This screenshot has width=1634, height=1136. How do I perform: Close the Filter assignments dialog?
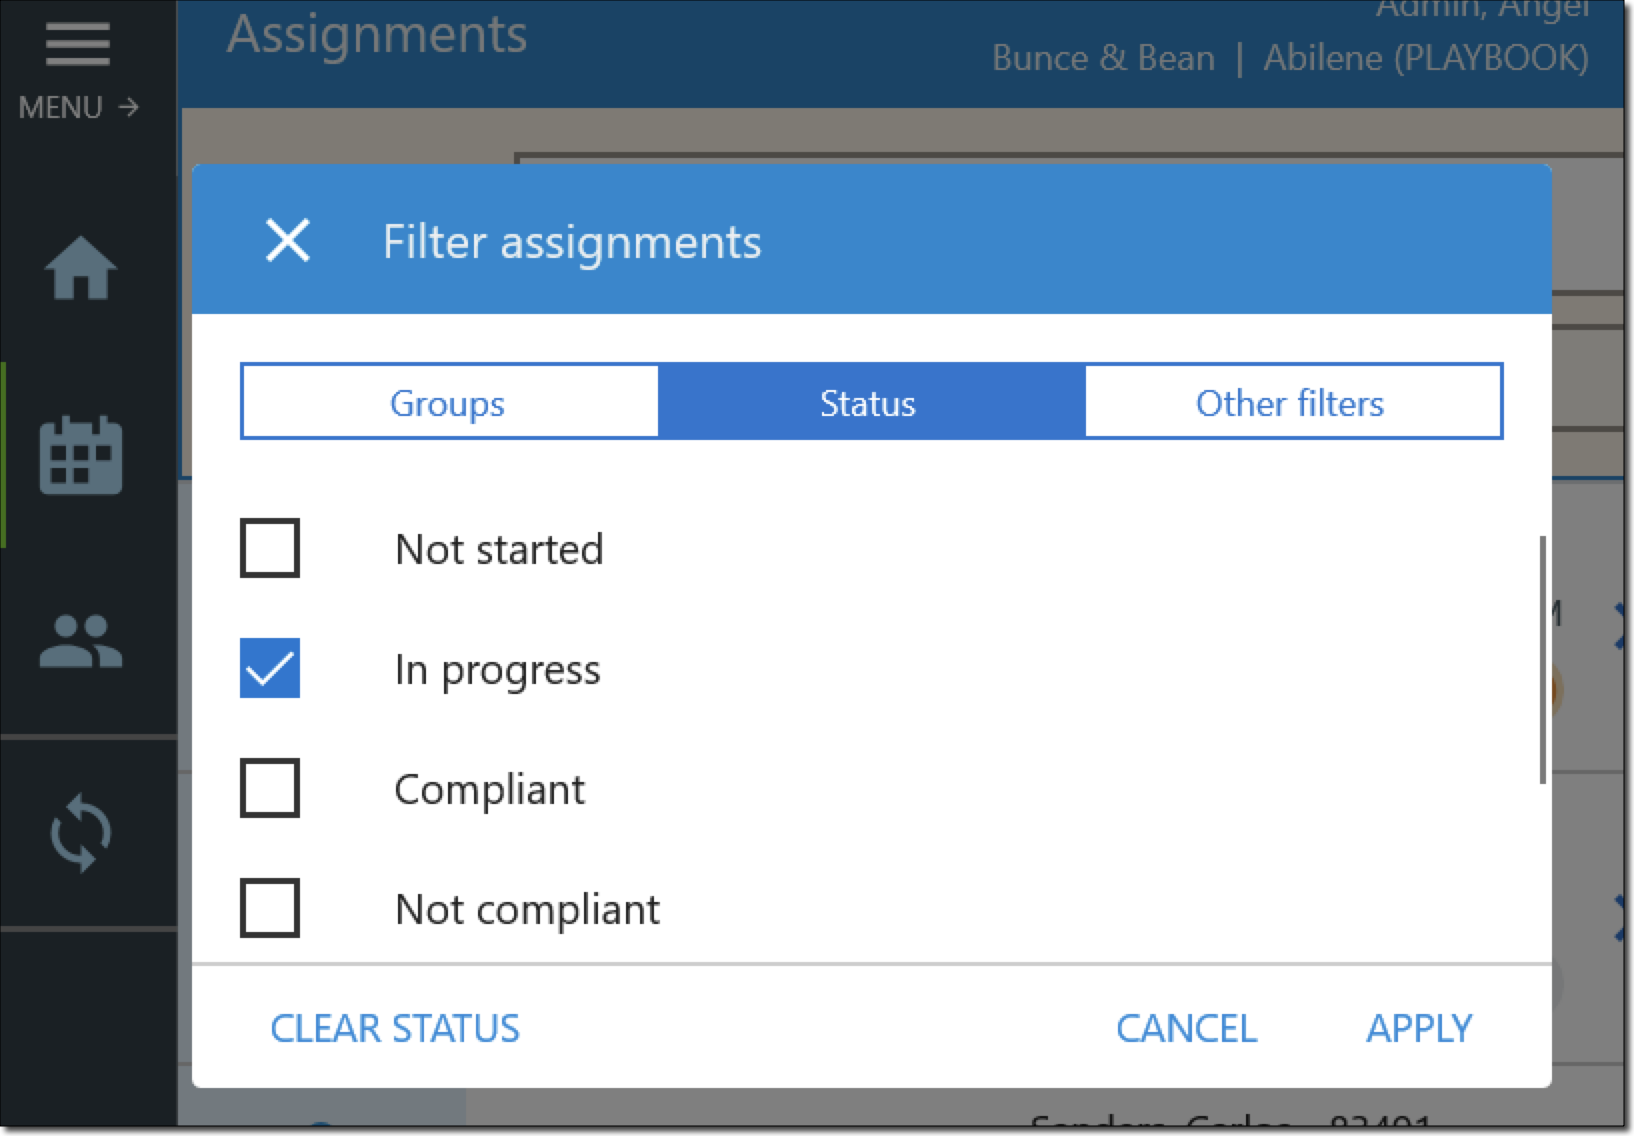288,241
